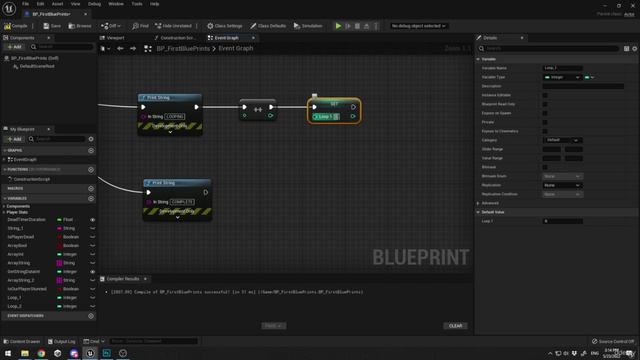Expand Advanced section in Details
The width and height of the screenshot is (640, 360).
click(478, 203)
